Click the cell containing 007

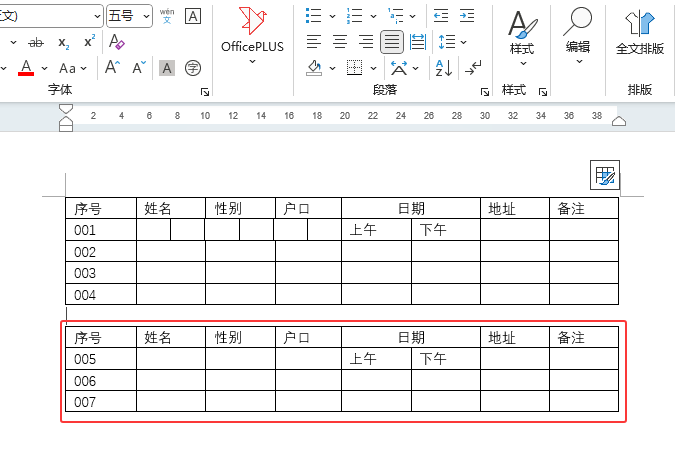pyautogui.click(x=101, y=401)
